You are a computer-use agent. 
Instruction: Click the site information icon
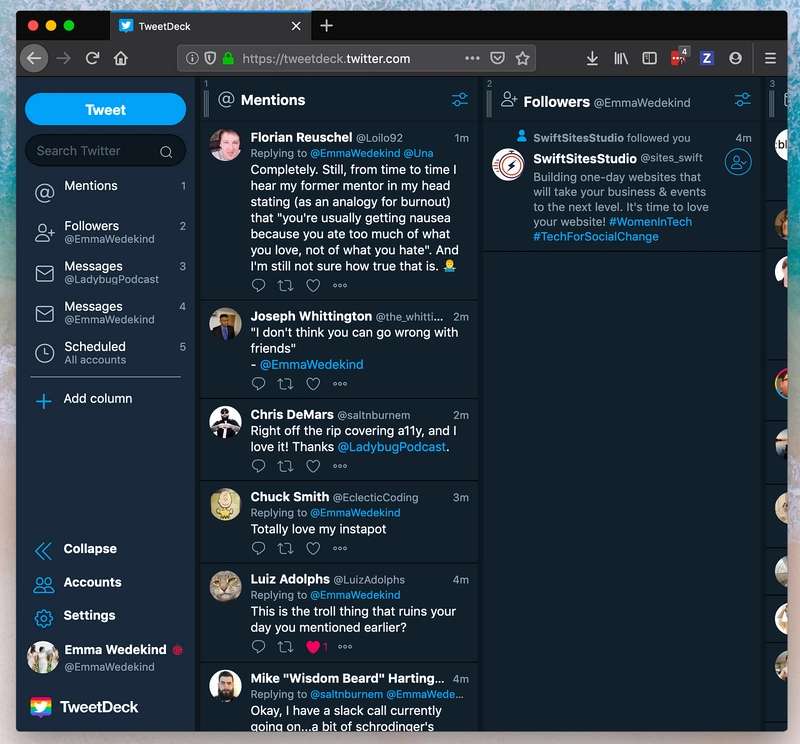tap(192, 58)
